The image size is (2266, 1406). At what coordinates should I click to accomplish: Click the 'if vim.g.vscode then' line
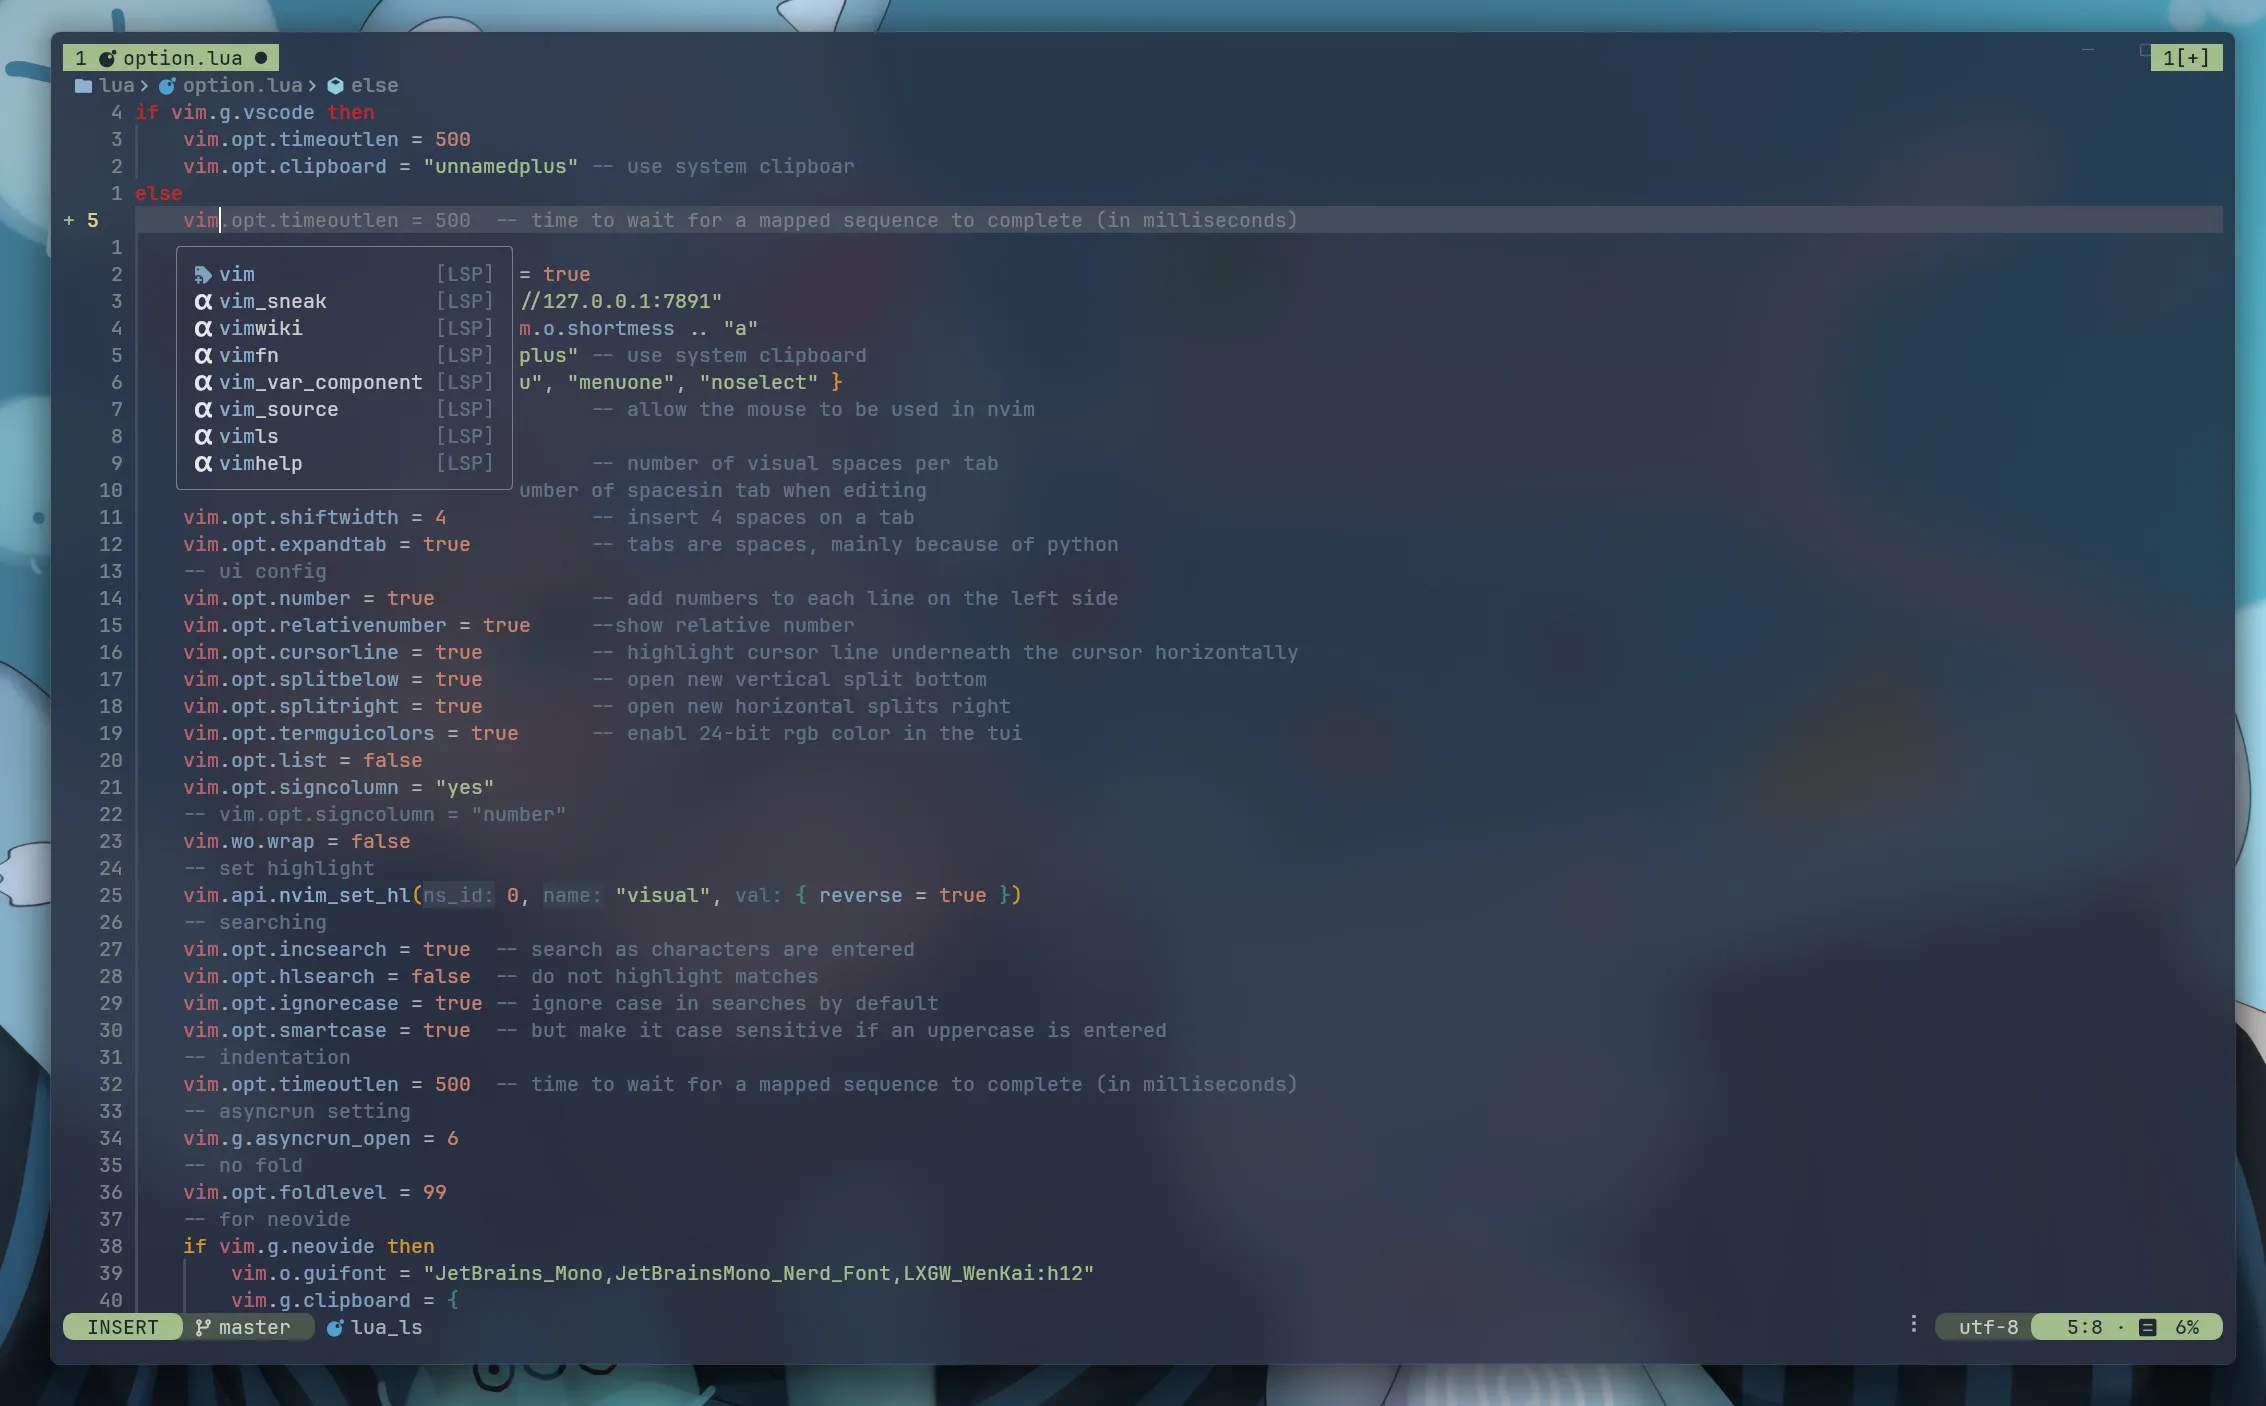point(255,112)
